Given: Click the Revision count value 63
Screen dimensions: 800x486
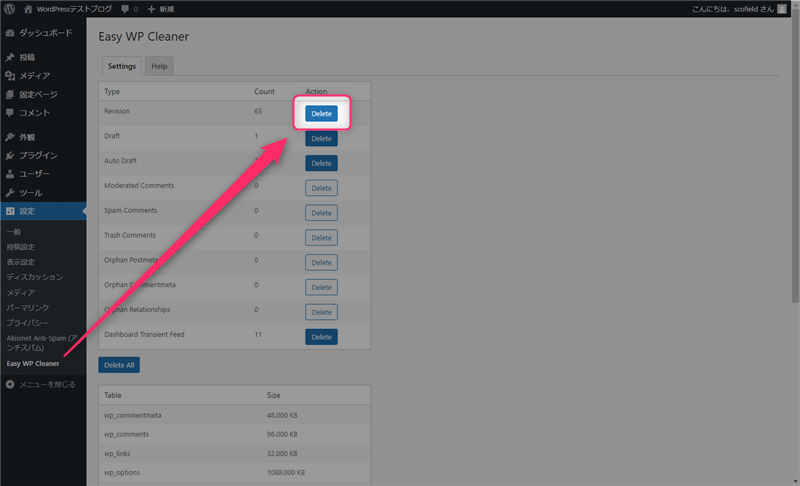Looking at the screenshot, I should click(x=258, y=111).
